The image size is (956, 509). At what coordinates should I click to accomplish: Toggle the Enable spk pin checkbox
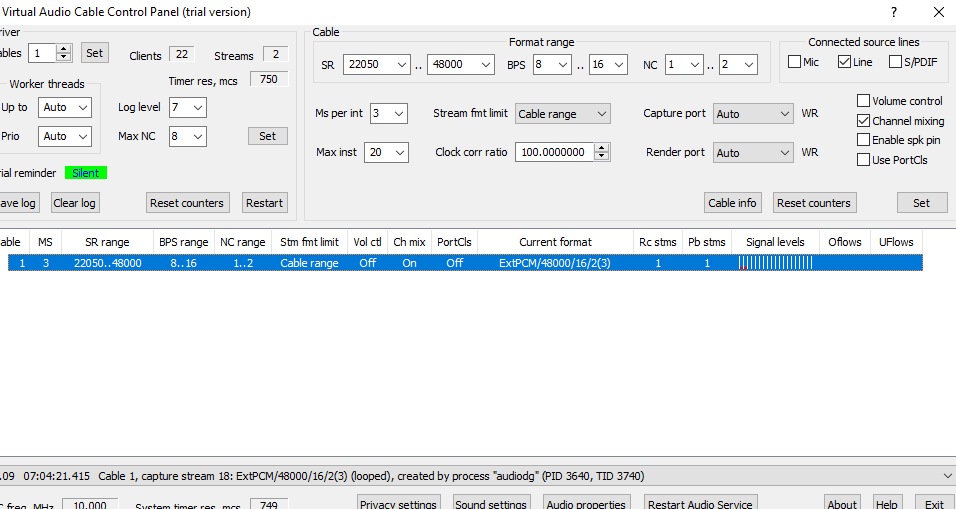click(863, 140)
